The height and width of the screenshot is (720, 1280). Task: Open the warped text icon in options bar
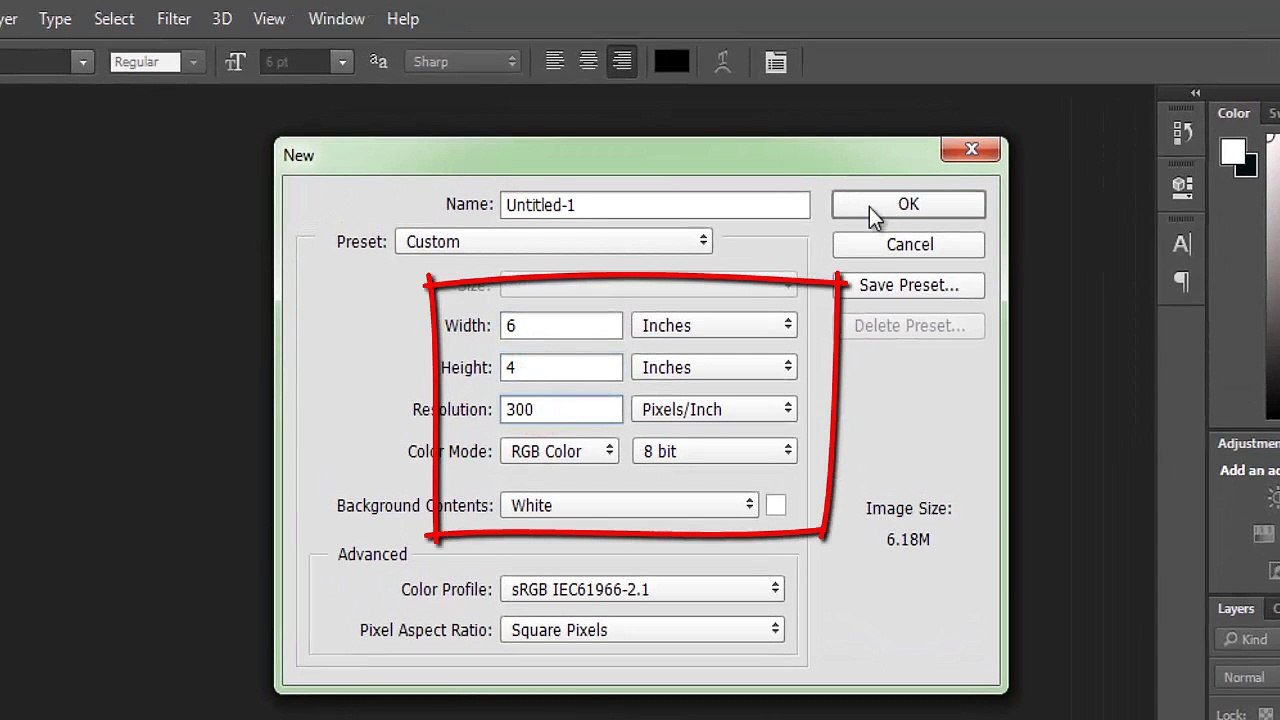(723, 62)
